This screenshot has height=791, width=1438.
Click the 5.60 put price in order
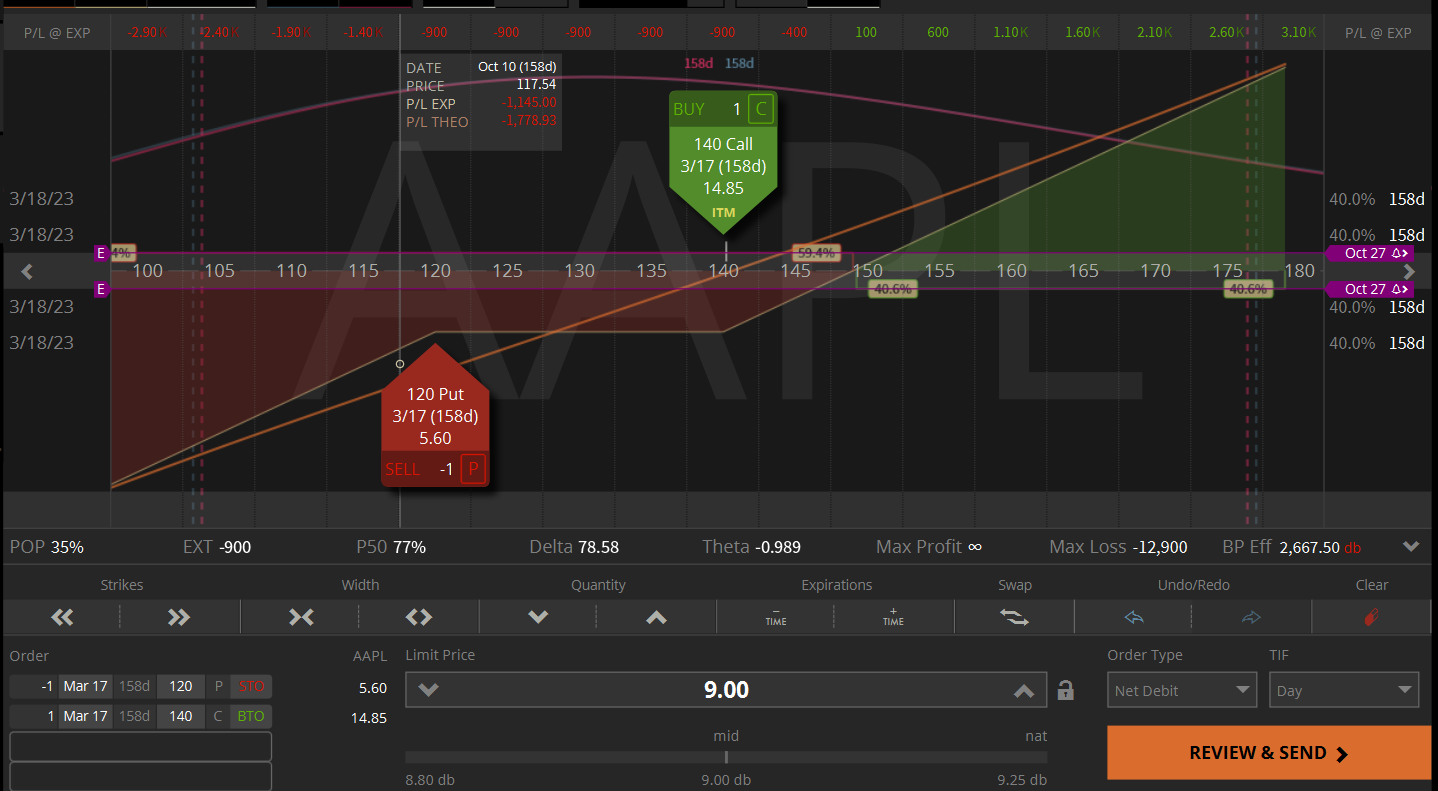coord(372,688)
